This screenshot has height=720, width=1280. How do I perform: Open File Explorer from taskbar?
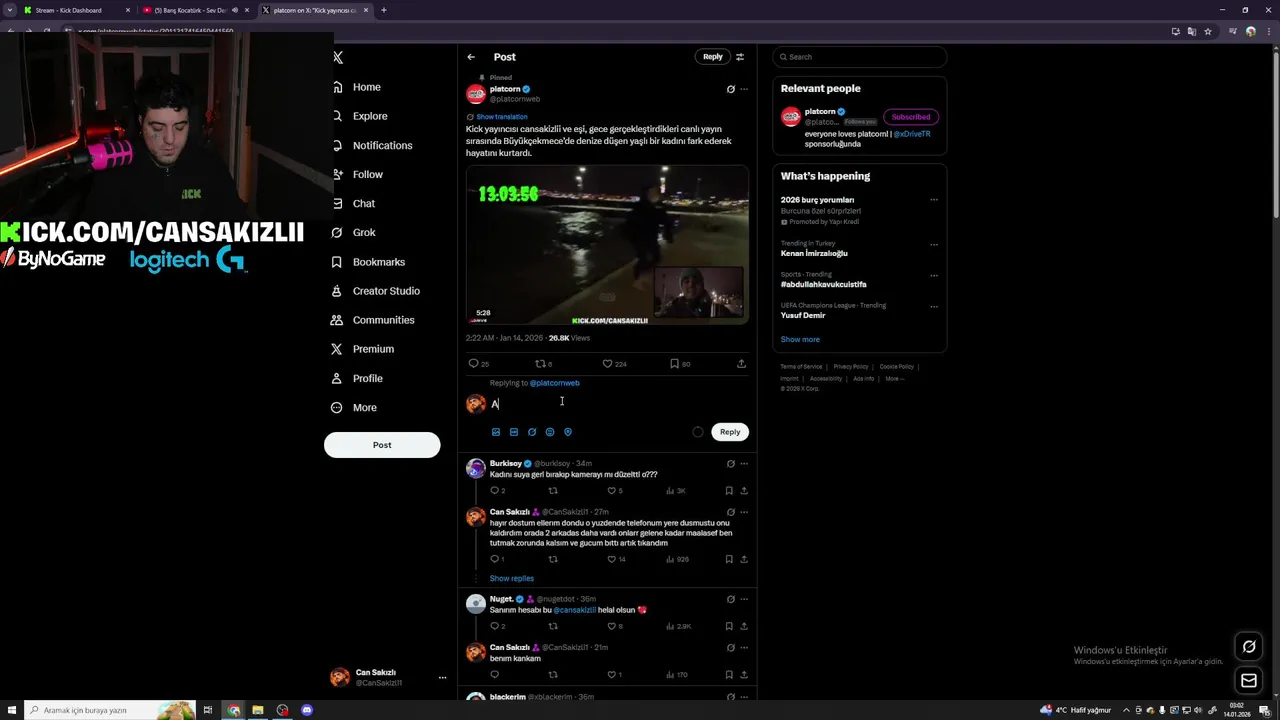[258, 710]
